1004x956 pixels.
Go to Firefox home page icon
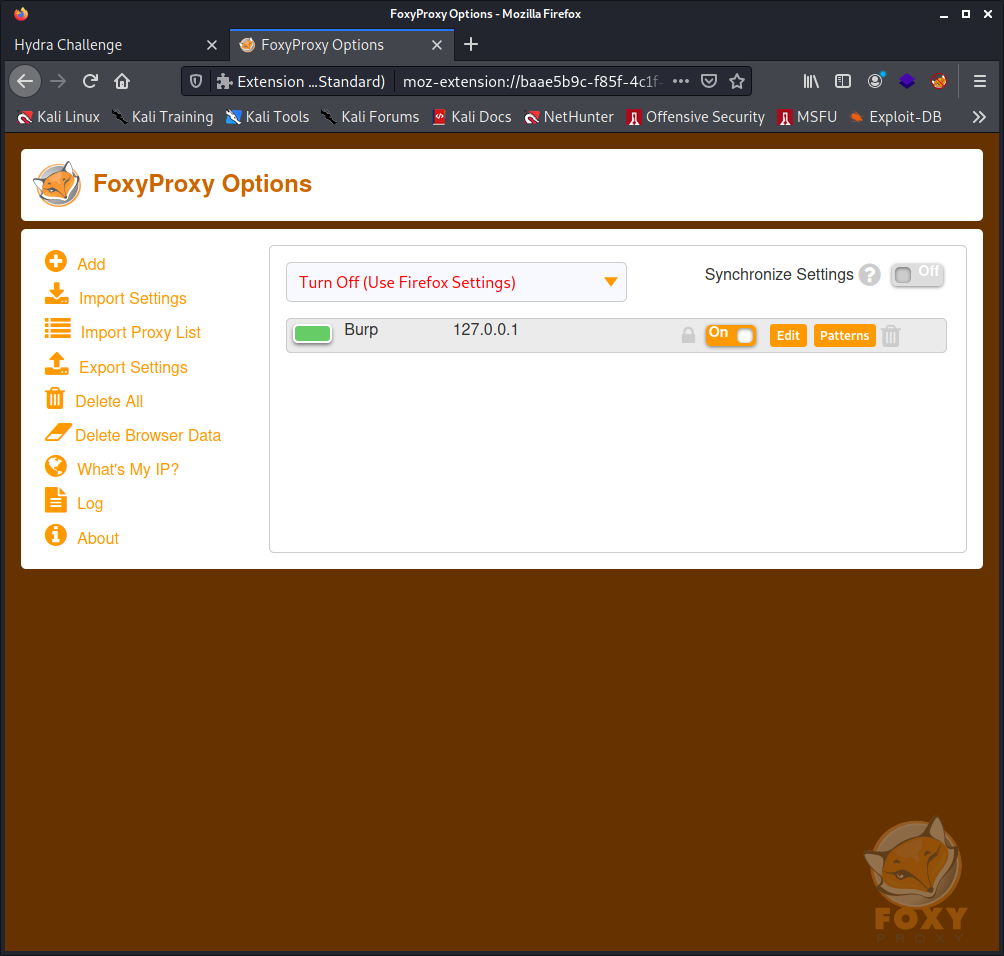tap(122, 81)
